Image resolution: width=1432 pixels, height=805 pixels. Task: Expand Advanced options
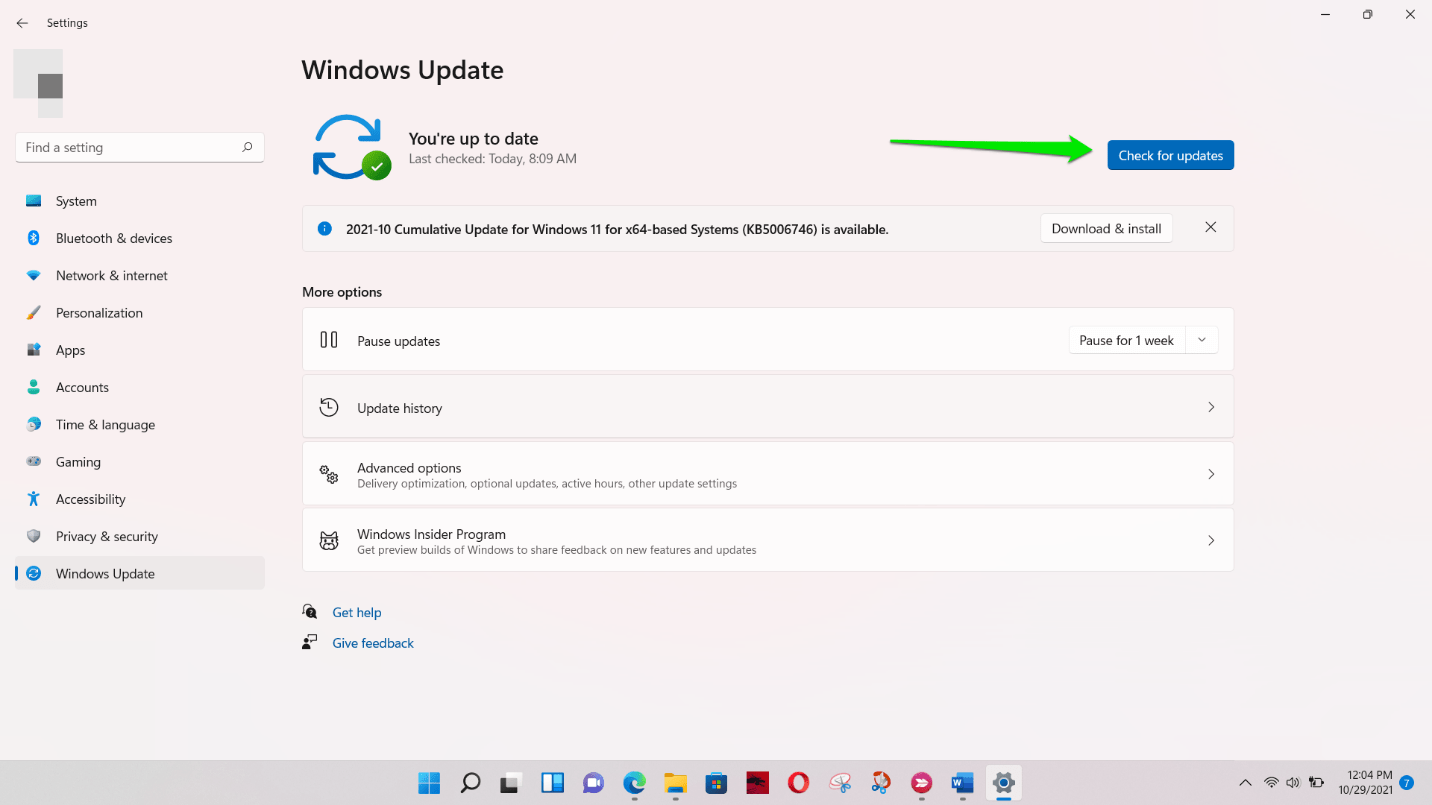tap(768, 474)
